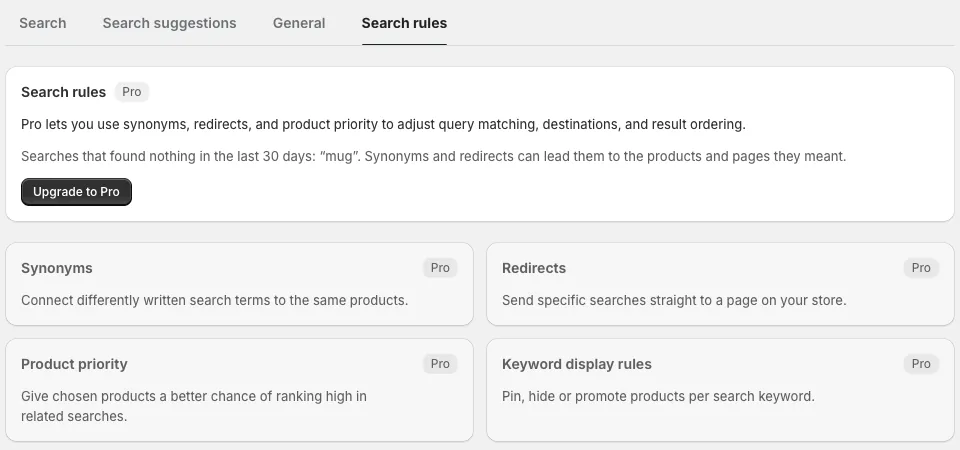
Task: Click the Product priority heading
Action: (x=74, y=364)
